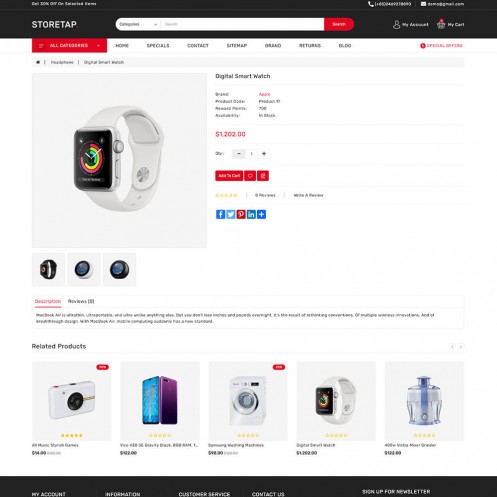Show next related products with right arrow

pos(461,347)
